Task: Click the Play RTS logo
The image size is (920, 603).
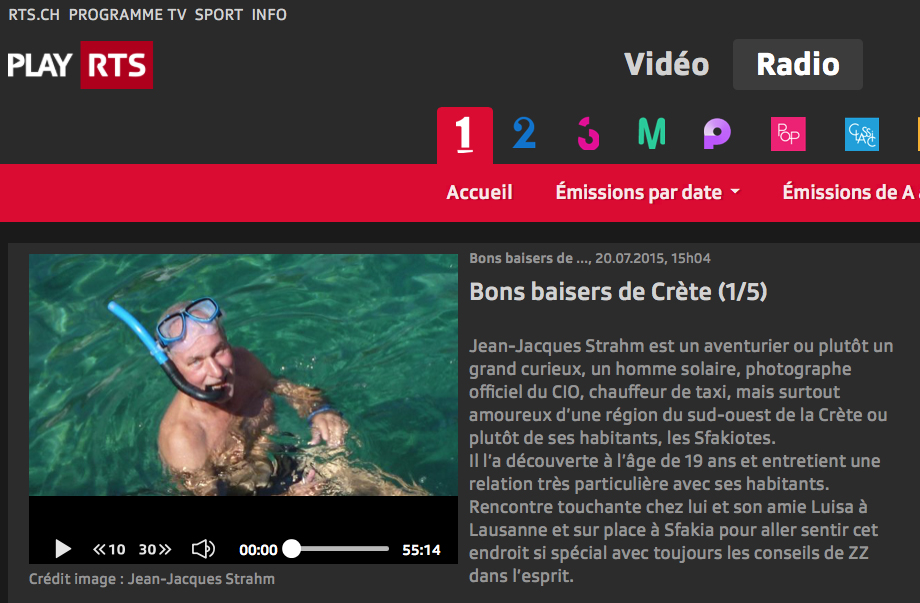Action: 80,65
